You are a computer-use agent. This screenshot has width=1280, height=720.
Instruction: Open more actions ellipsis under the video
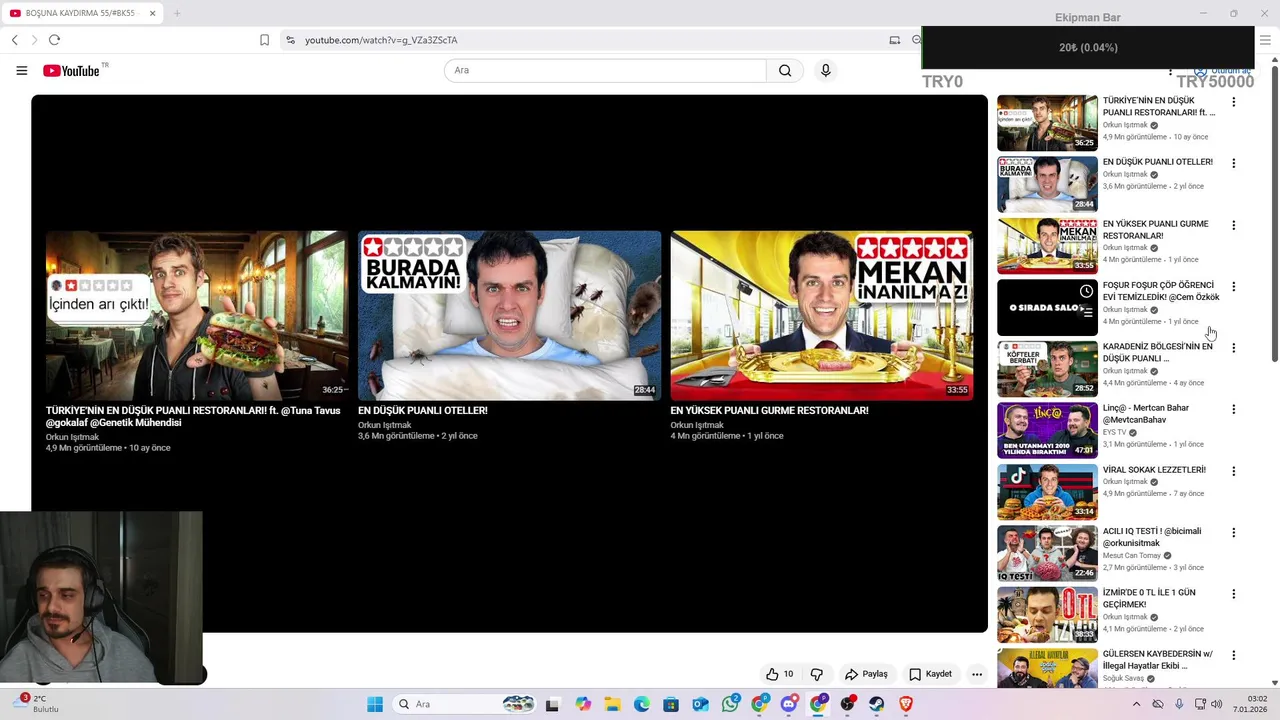pyautogui.click(x=977, y=674)
